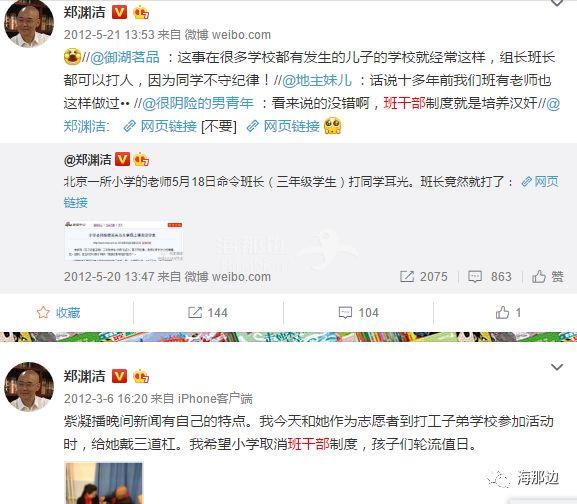The width and height of the screenshot is (577, 504).
Task: Click member crown icon beside first 郑渊洁
Action: tap(141, 13)
